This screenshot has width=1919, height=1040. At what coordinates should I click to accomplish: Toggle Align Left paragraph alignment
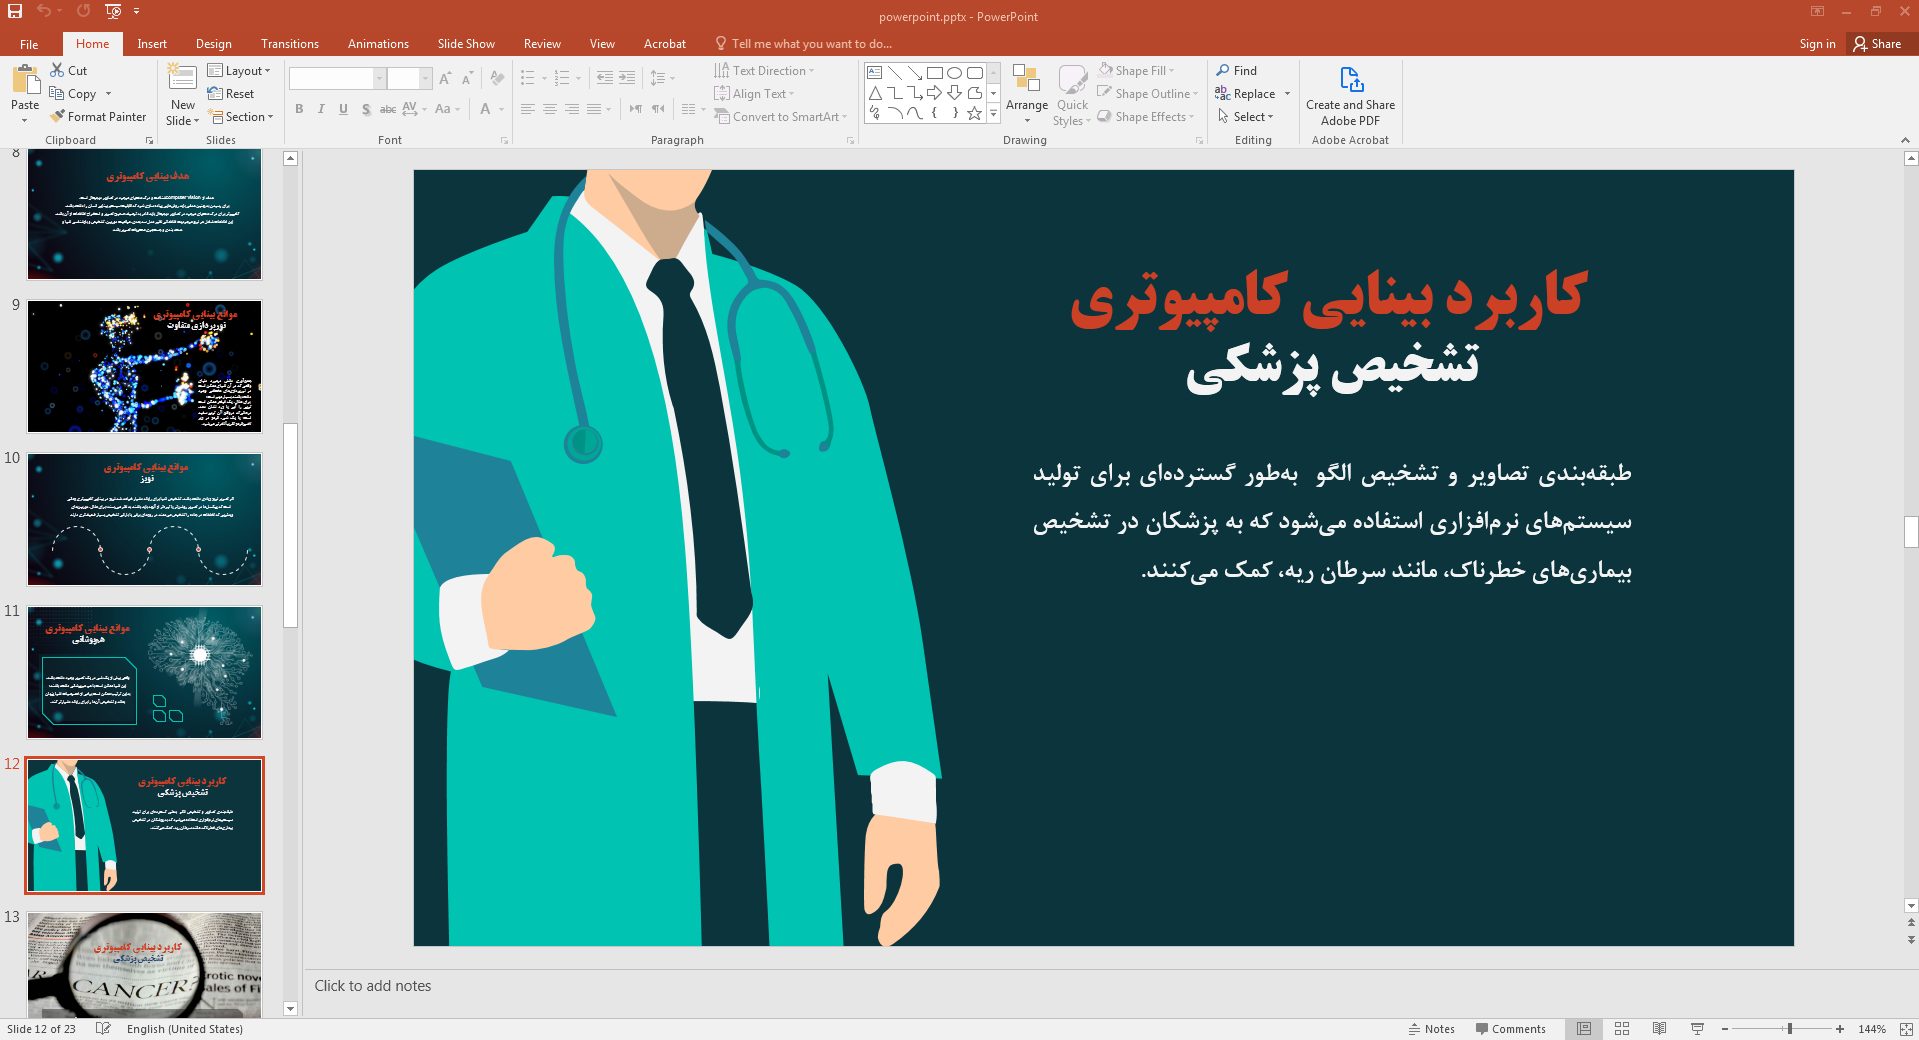[x=528, y=109]
